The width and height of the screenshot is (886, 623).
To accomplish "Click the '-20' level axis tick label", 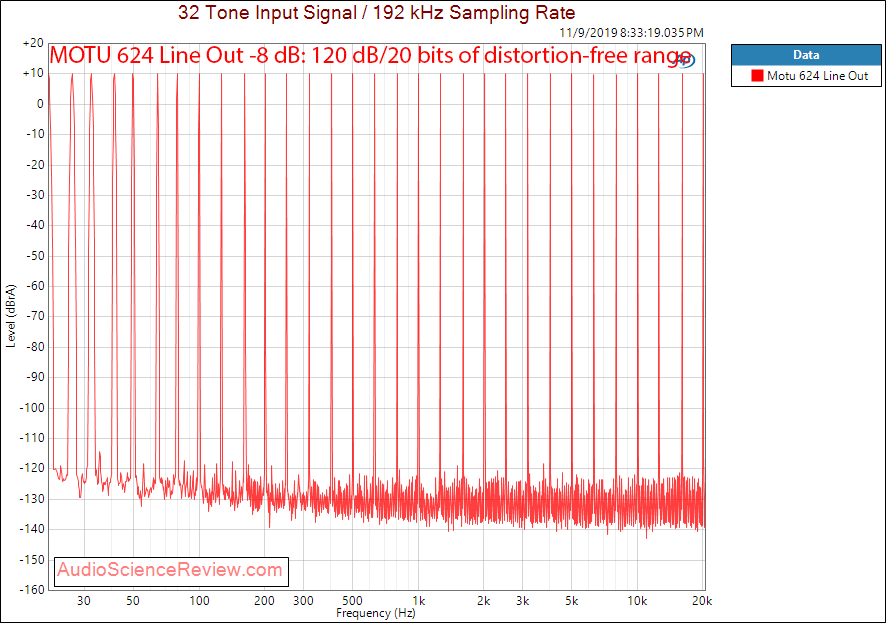I will click(34, 164).
